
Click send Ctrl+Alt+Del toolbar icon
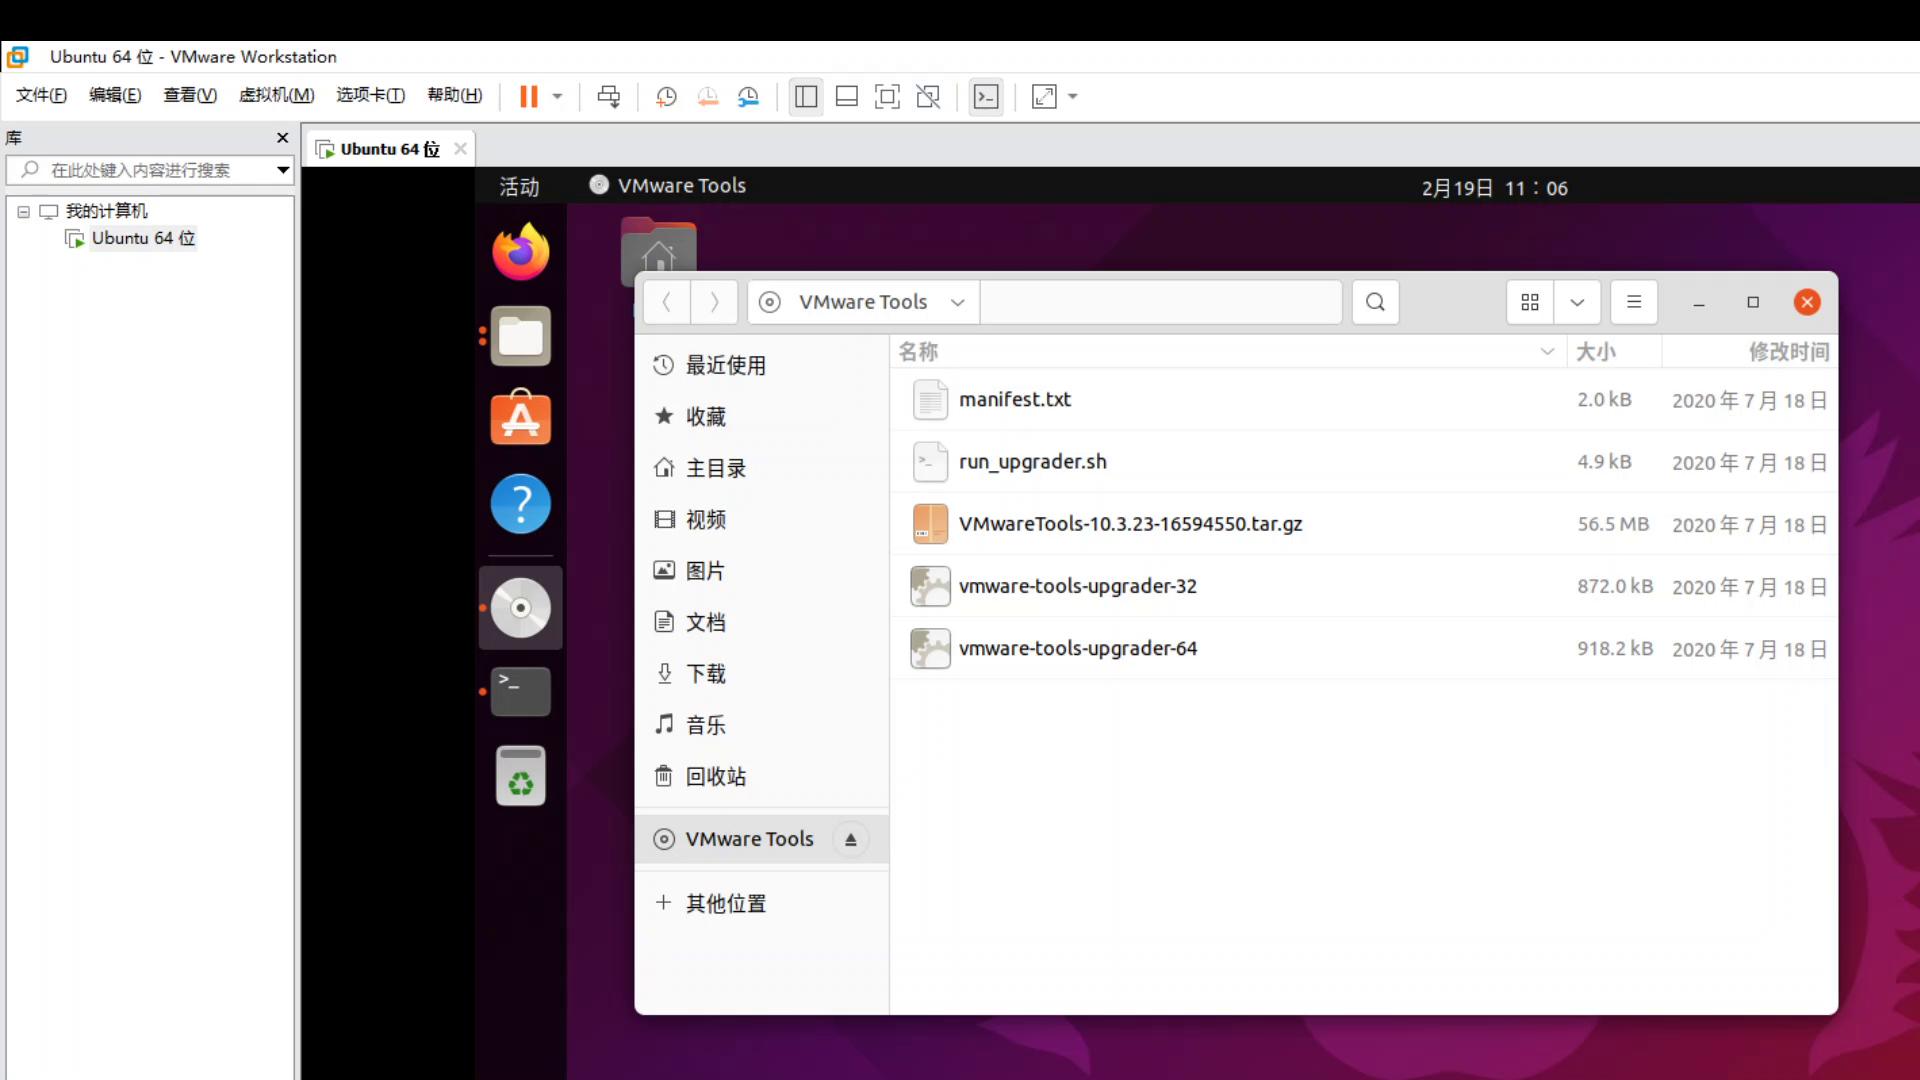[x=608, y=97]
